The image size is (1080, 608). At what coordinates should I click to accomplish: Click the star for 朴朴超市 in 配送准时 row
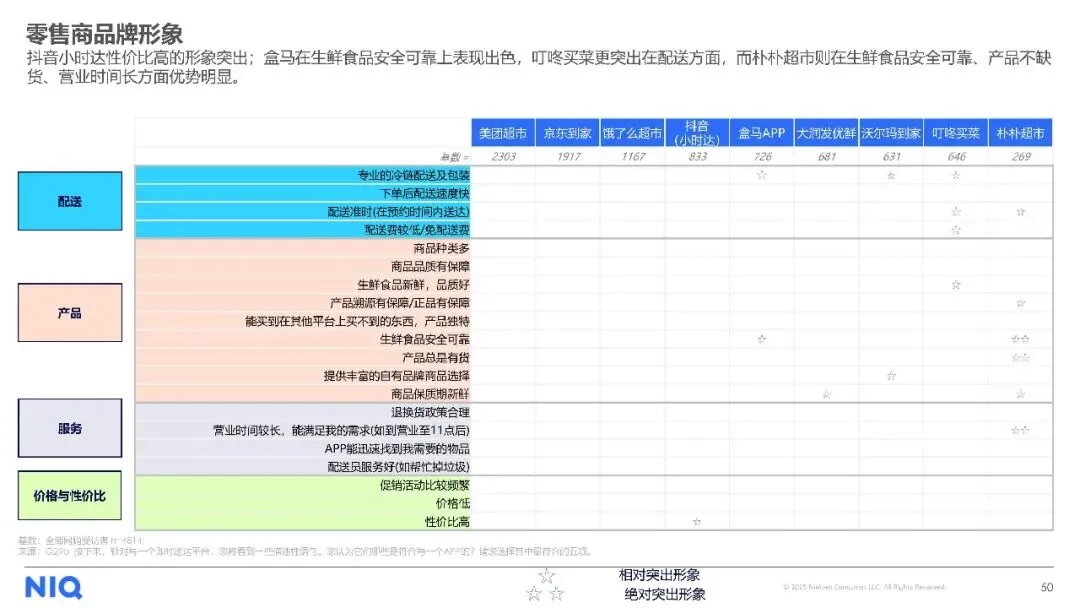click(1020, 212)
